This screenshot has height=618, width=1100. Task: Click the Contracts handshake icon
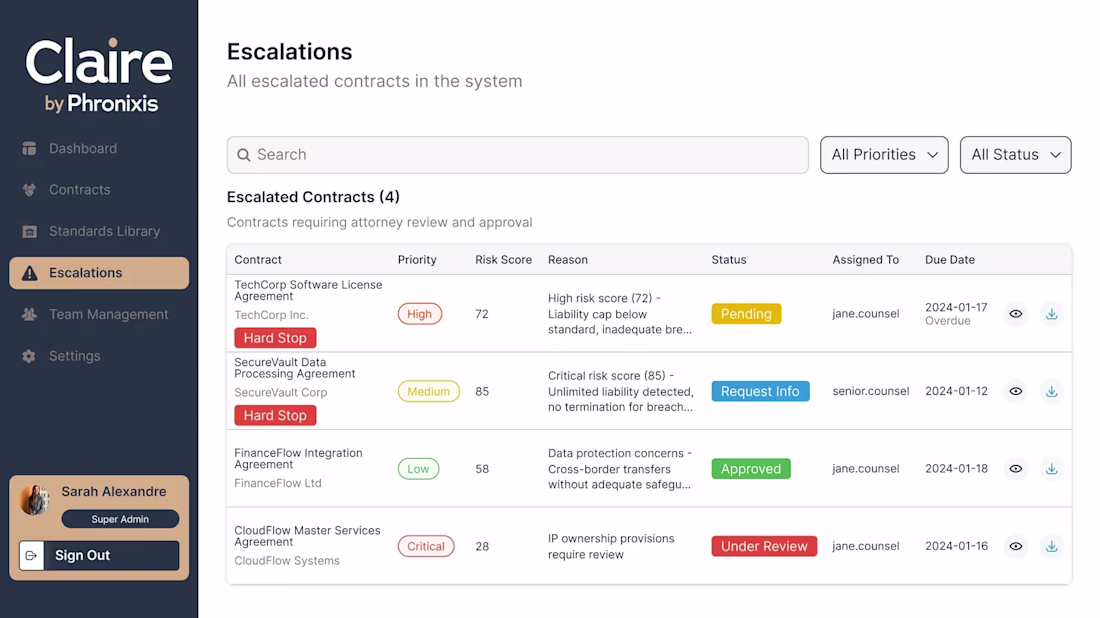point(29,190)
